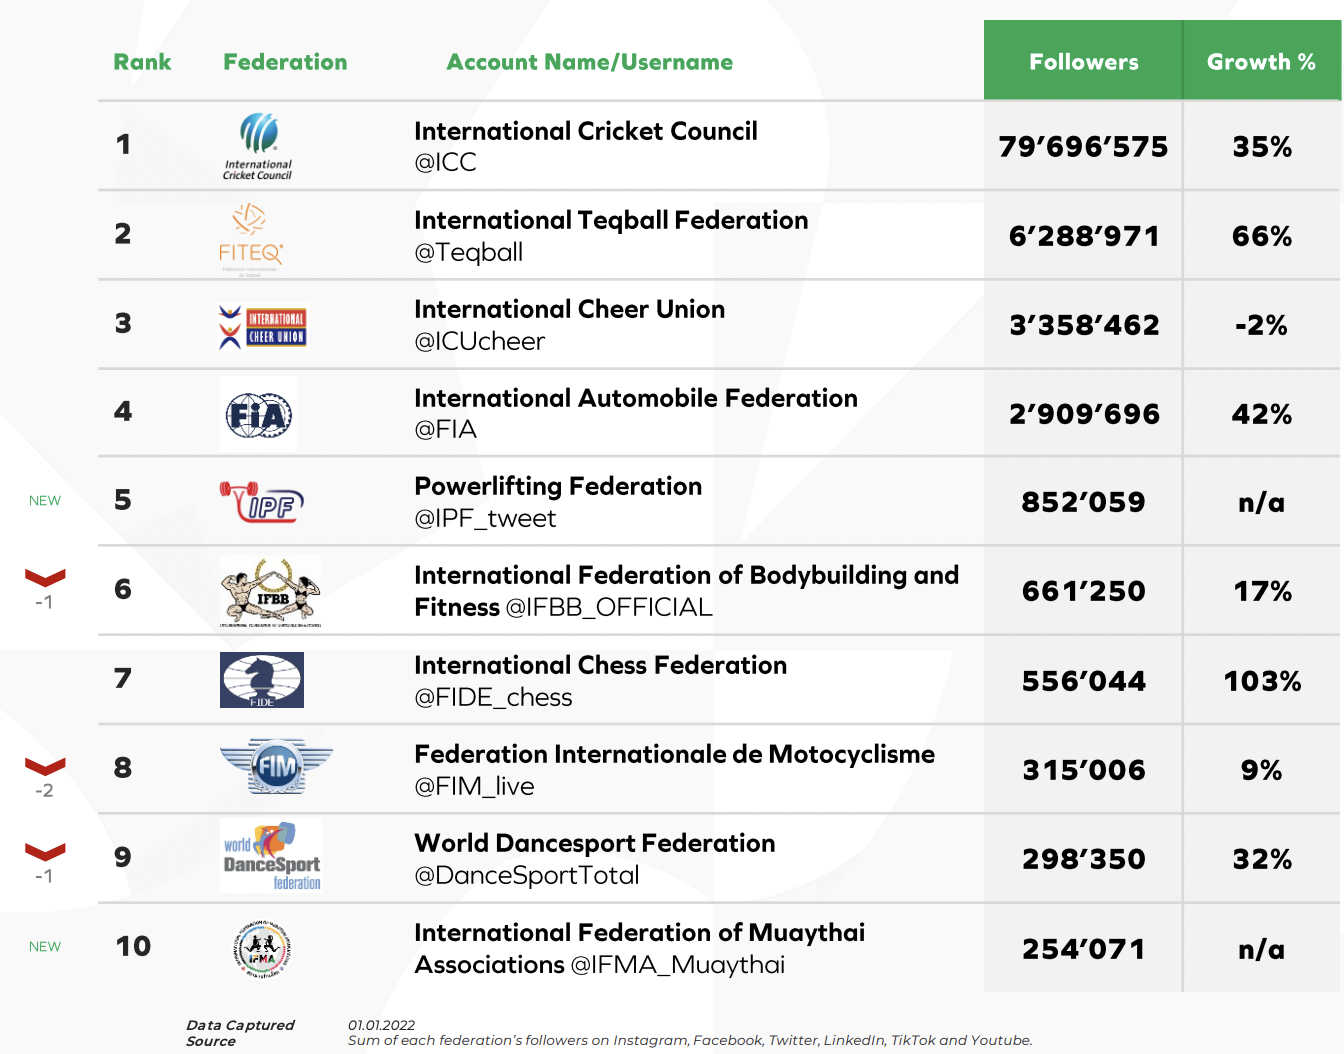This screenshot has height=1054, width=1344.
Task: Click the International Cricket Council logo
Action: pos(258,146)
